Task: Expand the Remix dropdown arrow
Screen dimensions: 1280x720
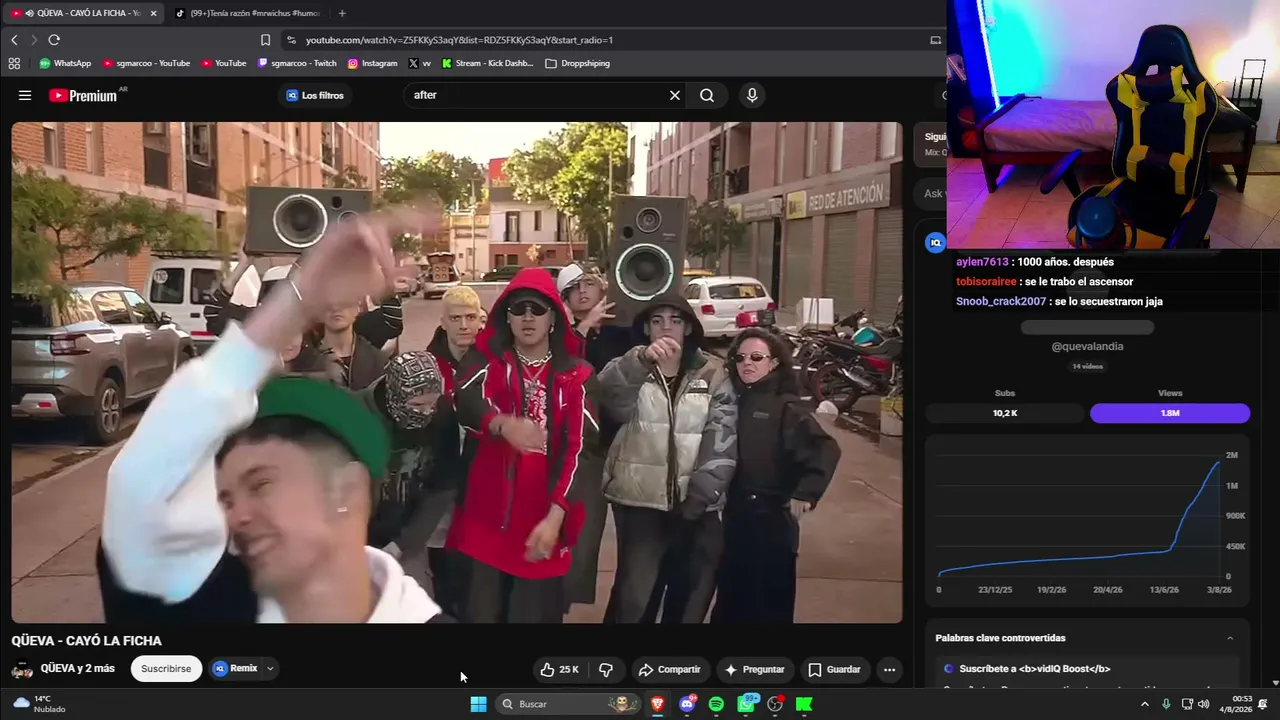Action: (270, 668)
